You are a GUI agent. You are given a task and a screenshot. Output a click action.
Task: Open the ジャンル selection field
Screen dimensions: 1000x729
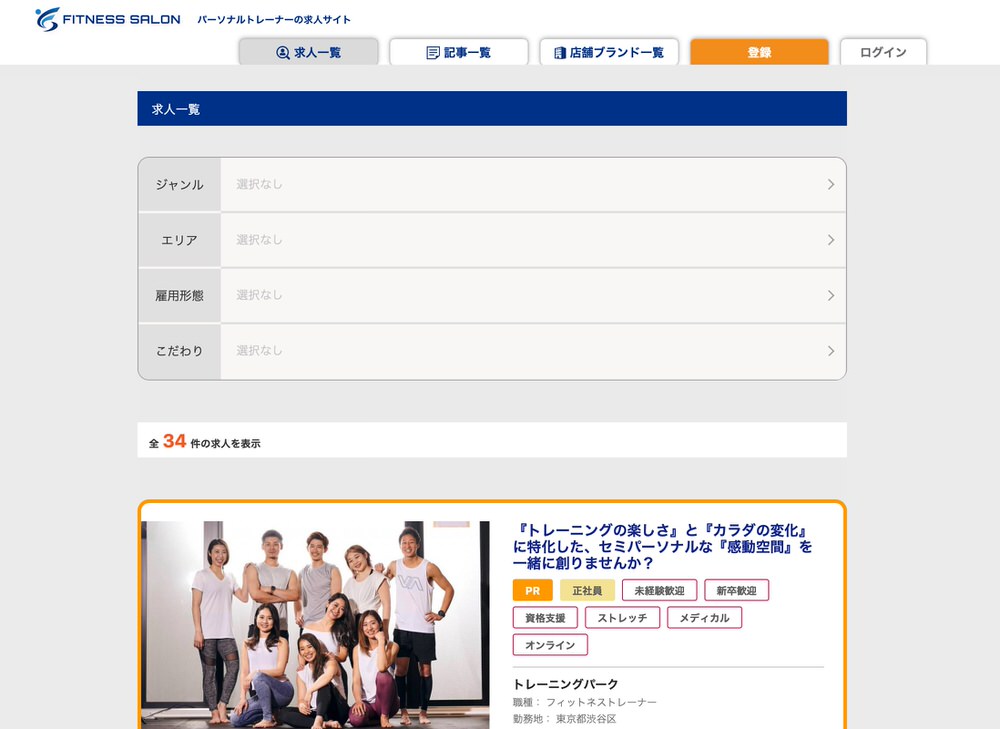[x=520, y=185]
